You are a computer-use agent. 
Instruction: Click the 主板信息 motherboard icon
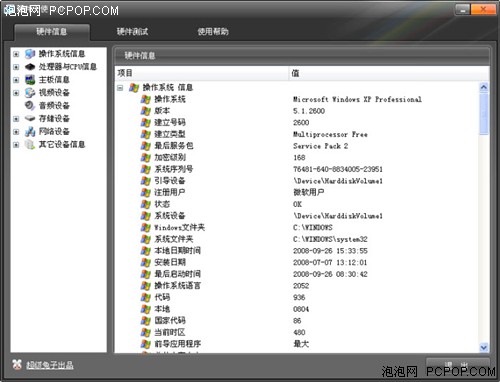[x=30, y=80]
